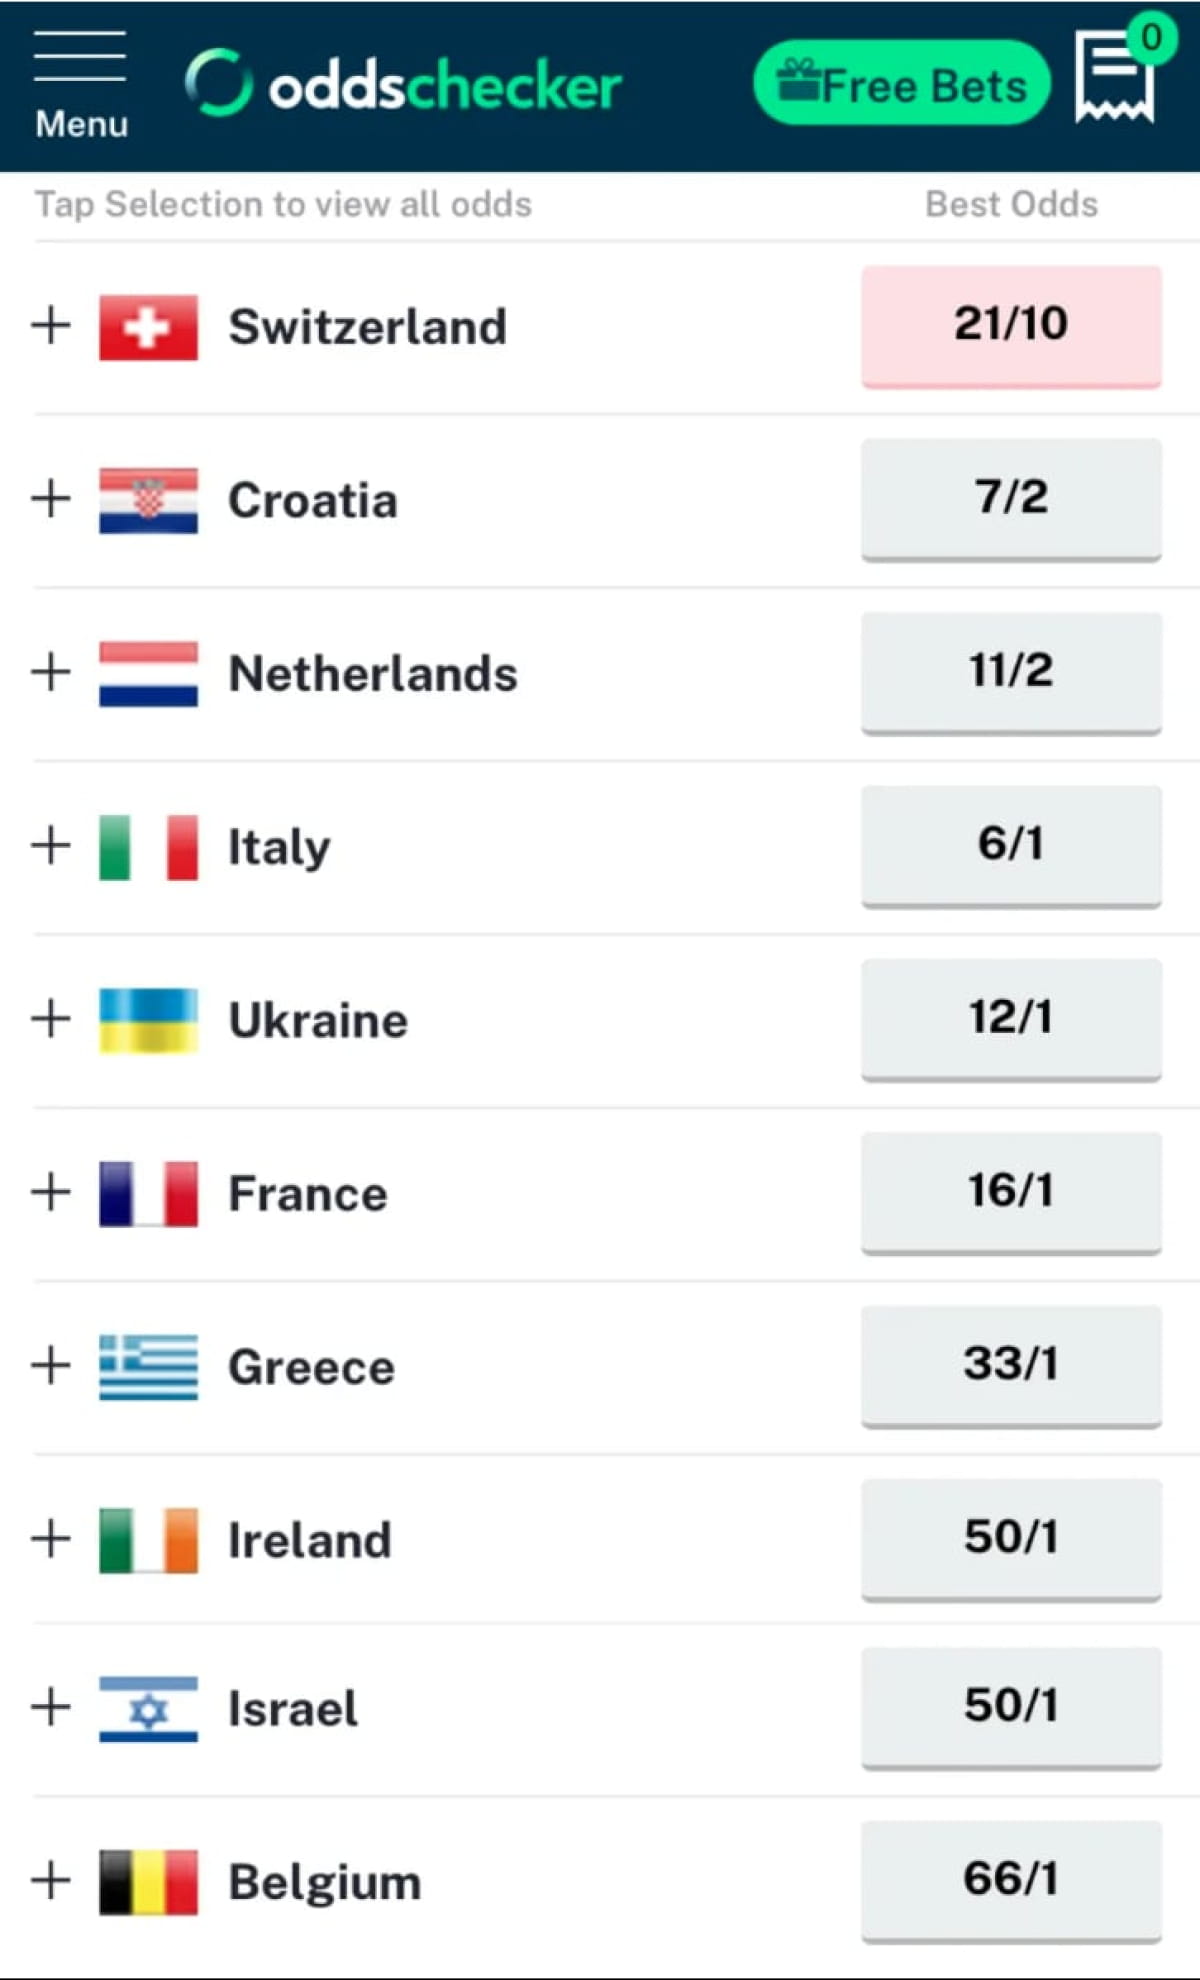The image size is (1200, 1980).
Task: Expand the Netherlands row plus sign
Action: tap(51, 672)
